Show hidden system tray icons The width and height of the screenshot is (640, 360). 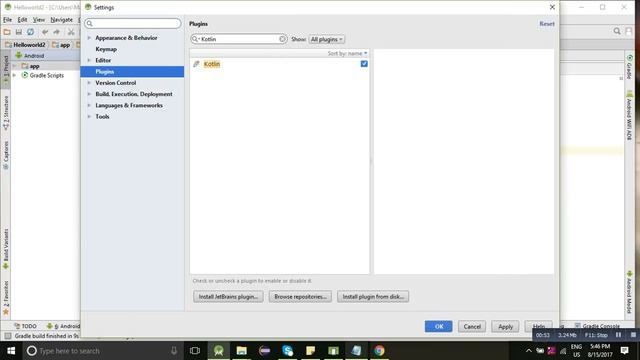pos(529,351)
